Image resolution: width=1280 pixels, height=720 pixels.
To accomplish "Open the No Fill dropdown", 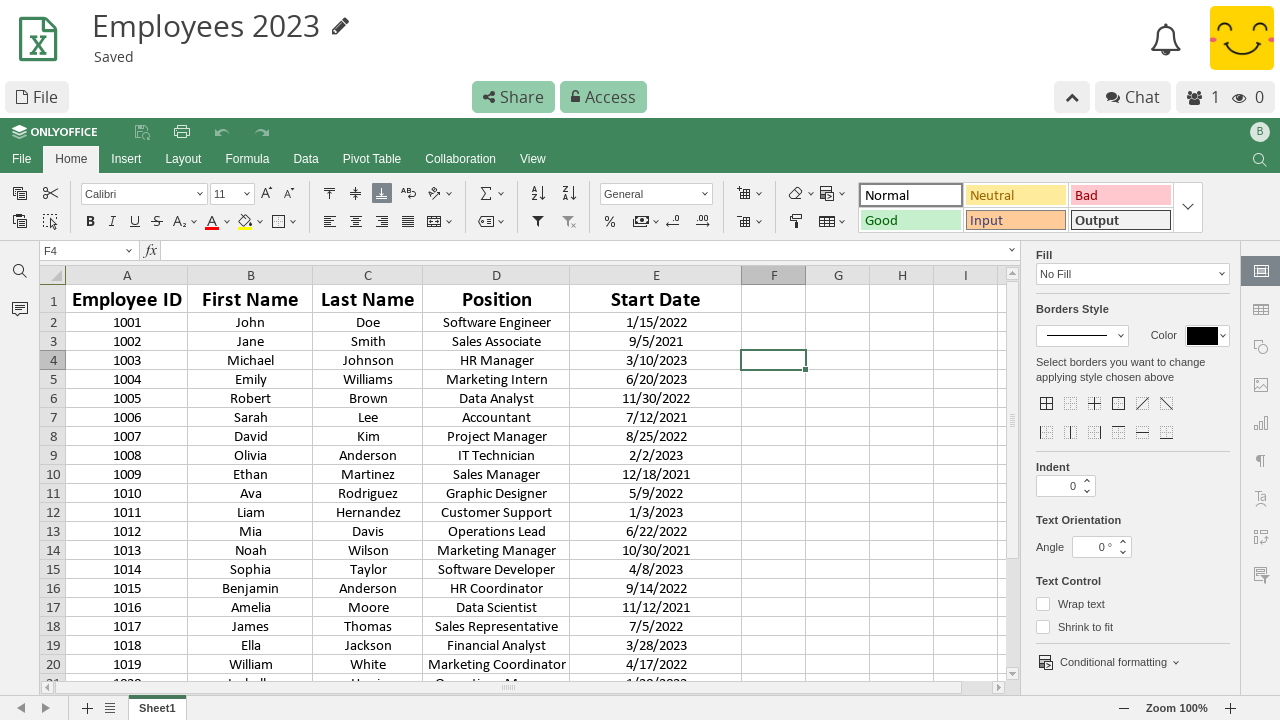I will pyautogui.click(x=1132, y=273).
